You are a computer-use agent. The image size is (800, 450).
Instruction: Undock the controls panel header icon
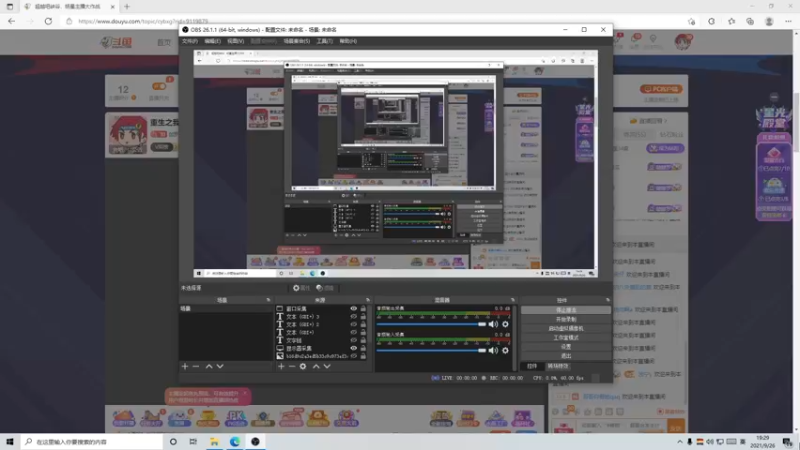pyautogui.click(x=608, y=300)
